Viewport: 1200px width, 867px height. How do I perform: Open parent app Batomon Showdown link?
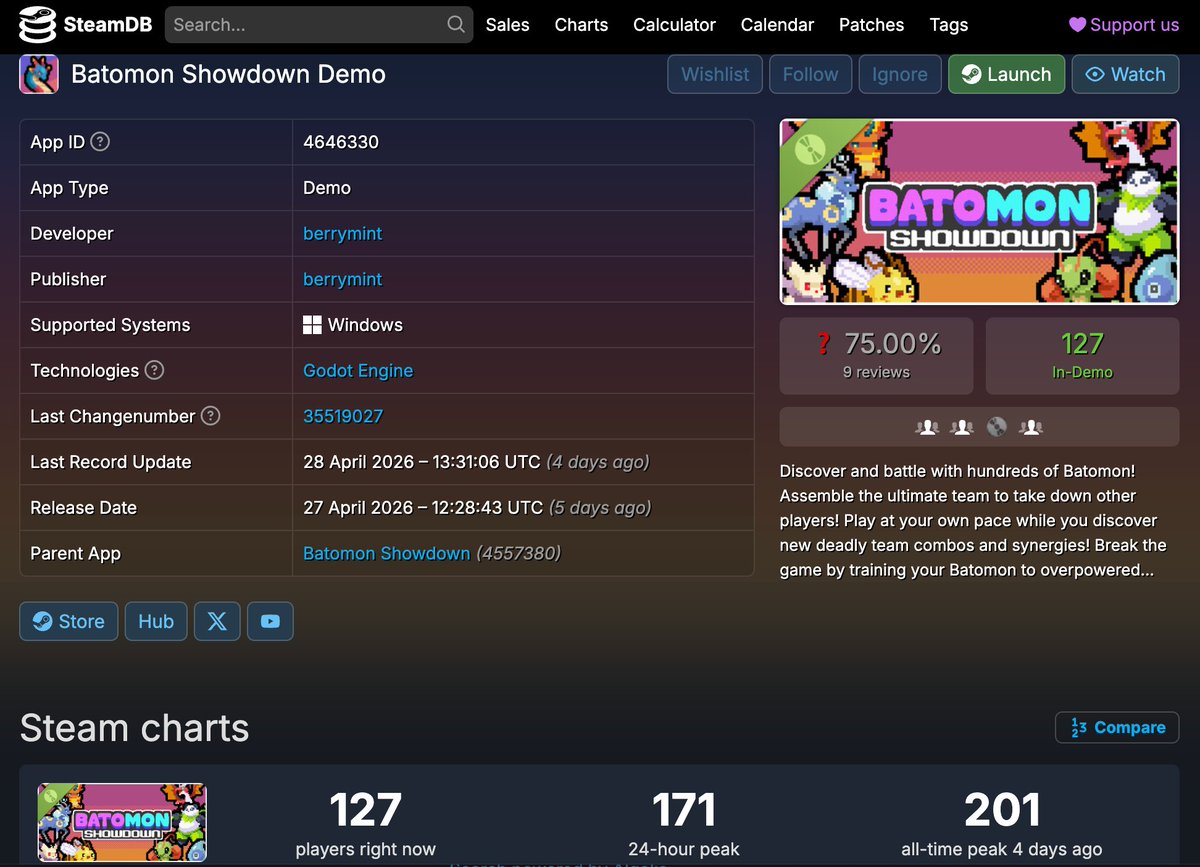(386, 553)
